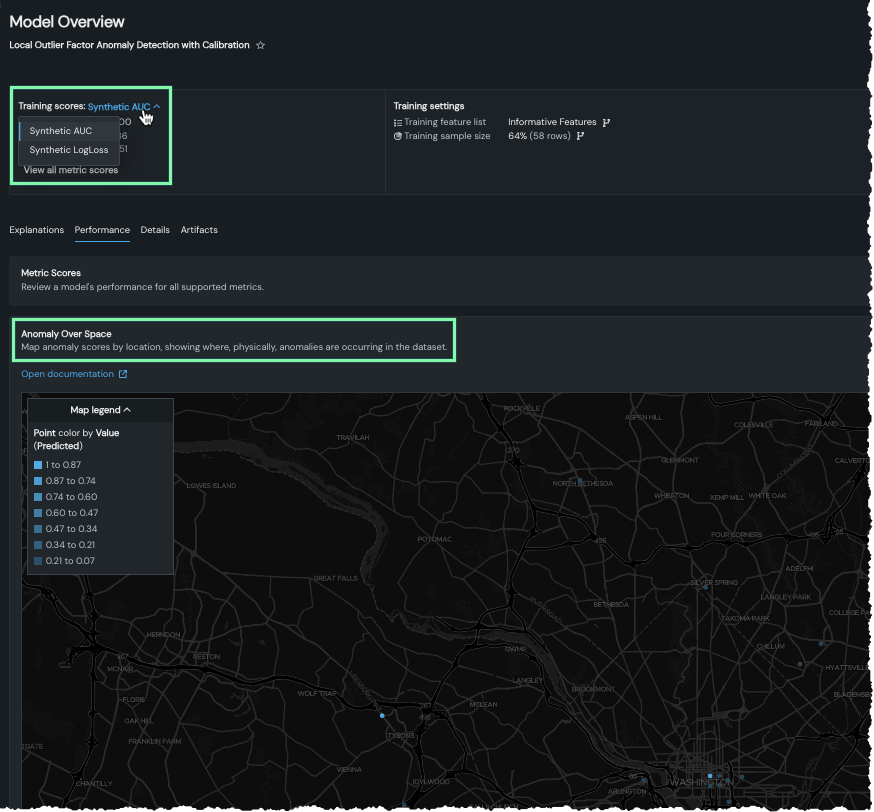The image size is (874, 812).
Task: Click the map point near Silver Spring
Action: coord(705,588)
